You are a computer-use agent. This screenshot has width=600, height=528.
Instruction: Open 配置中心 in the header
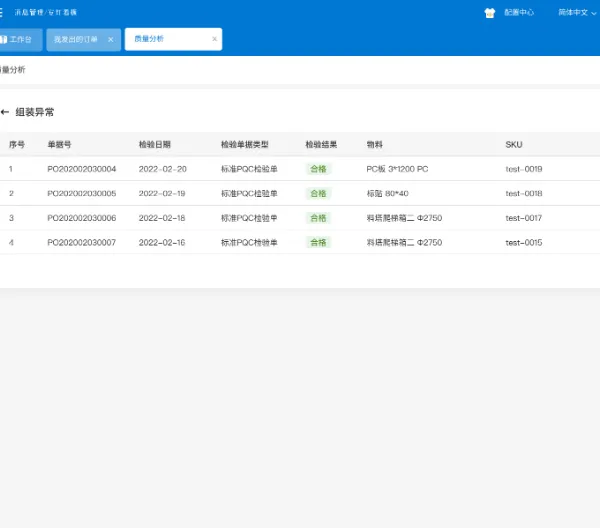519,13
